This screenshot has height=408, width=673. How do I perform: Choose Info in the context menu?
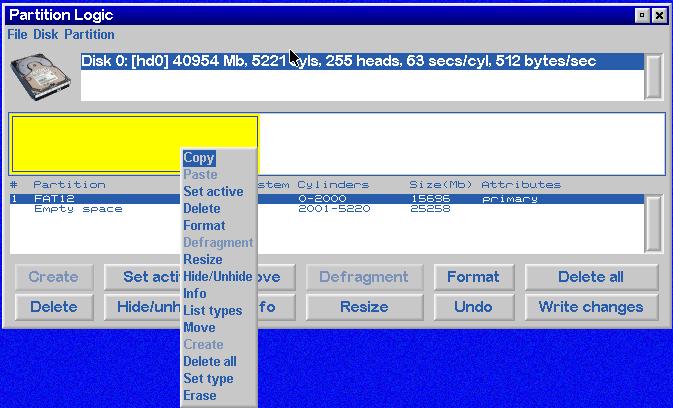[x=195, y=293]
